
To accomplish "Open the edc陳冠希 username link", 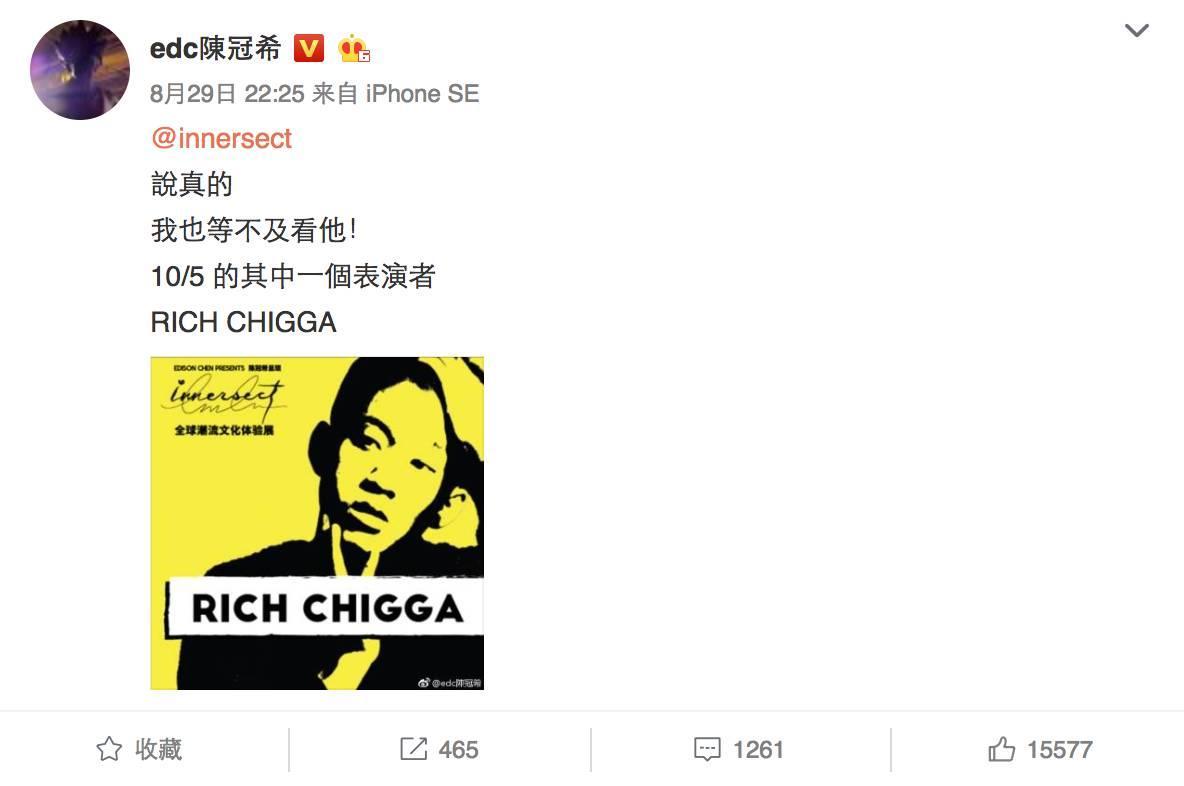I will pyautogui.click(x=215, y=48).
